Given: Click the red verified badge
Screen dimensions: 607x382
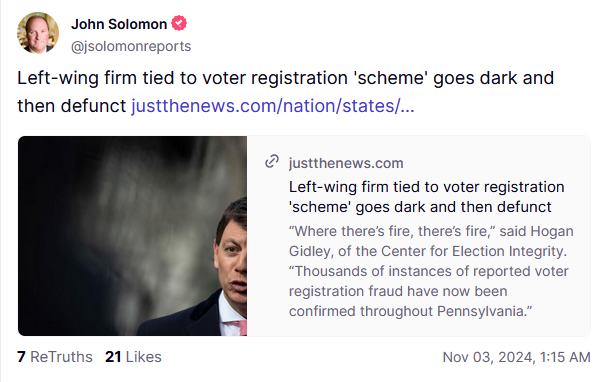Looking at the screenshot, I should tap(179, 23).
